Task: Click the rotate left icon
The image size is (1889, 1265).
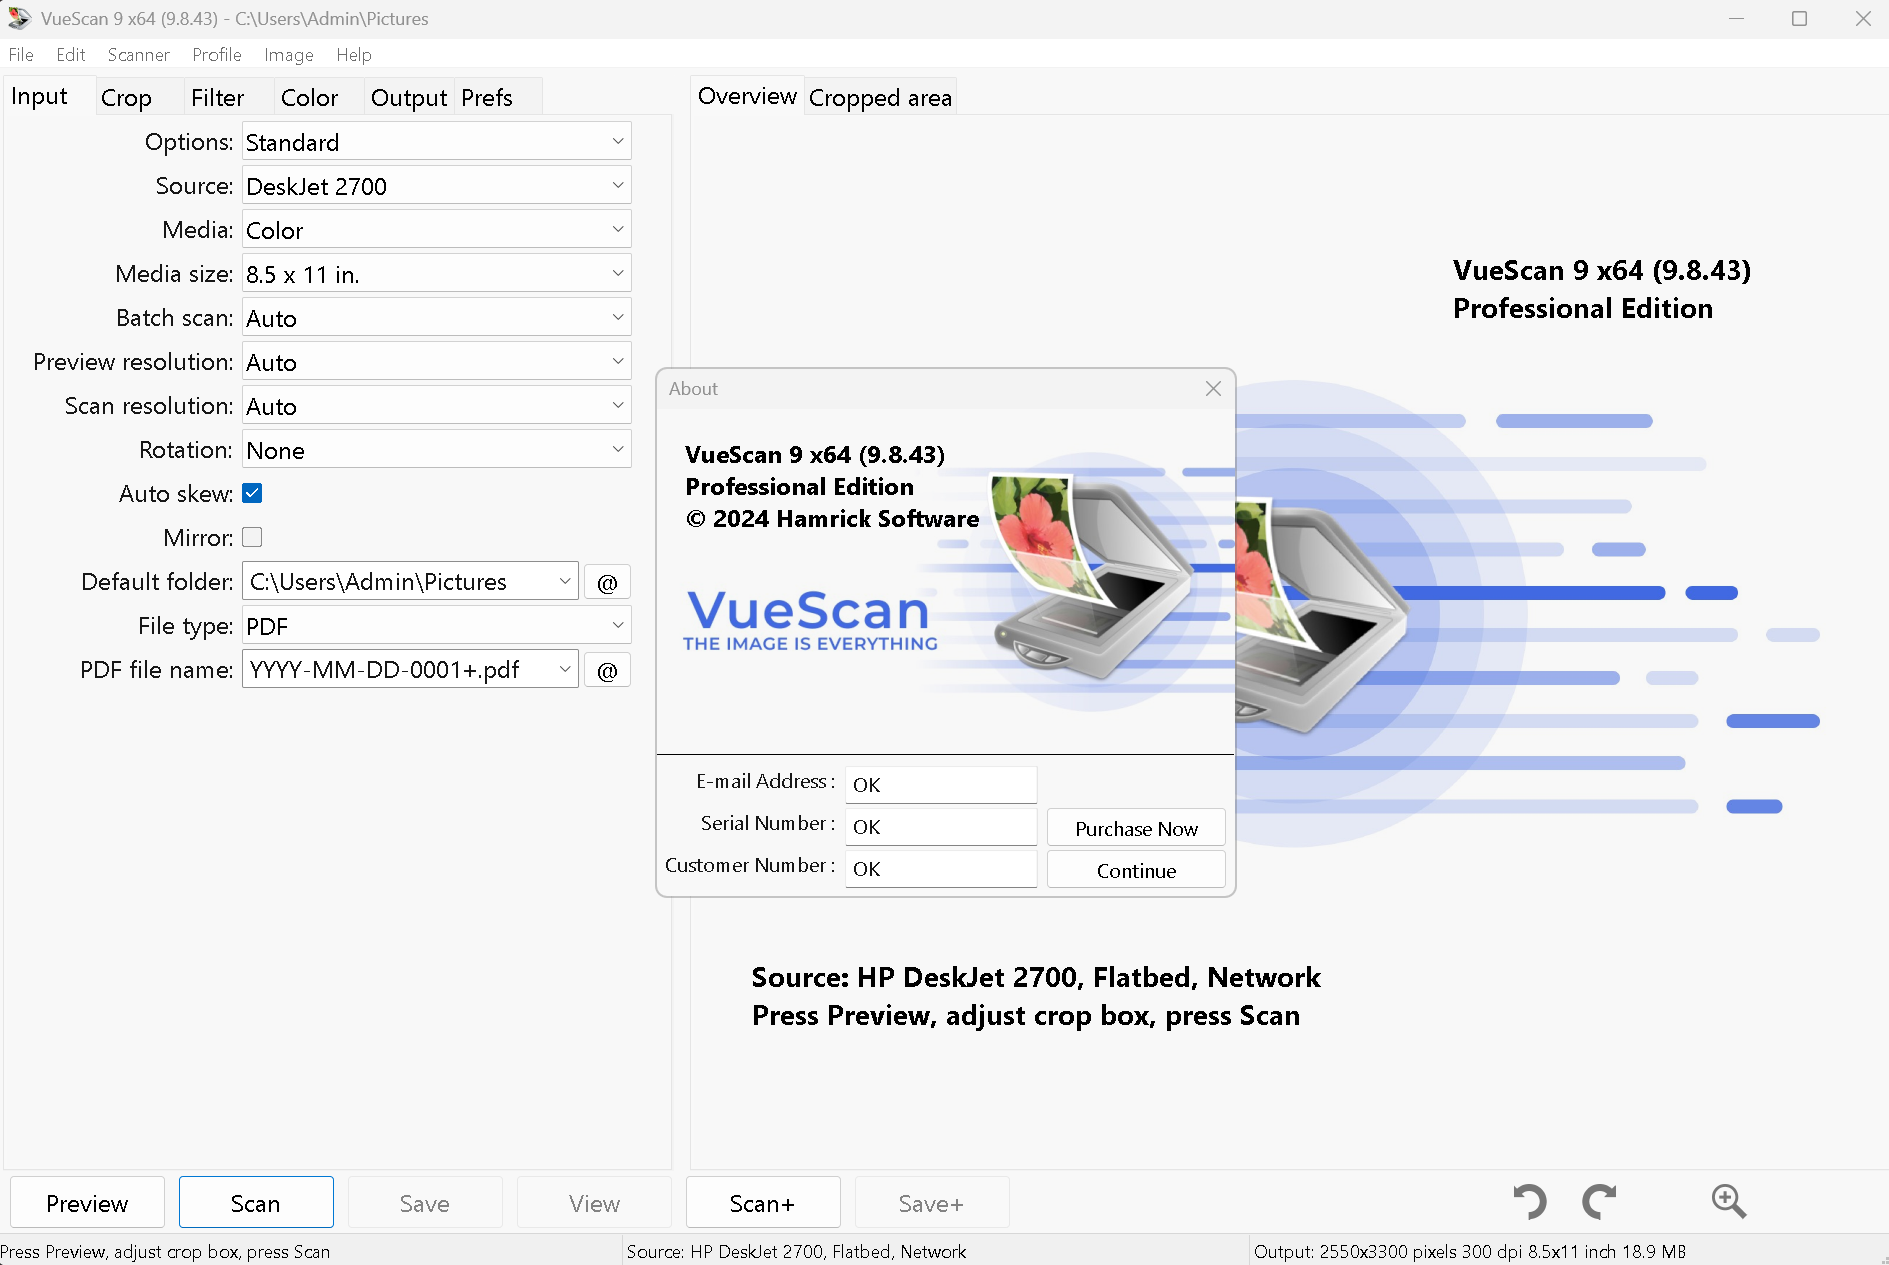Action: pyautogui.click(x=1530, y=1201)
